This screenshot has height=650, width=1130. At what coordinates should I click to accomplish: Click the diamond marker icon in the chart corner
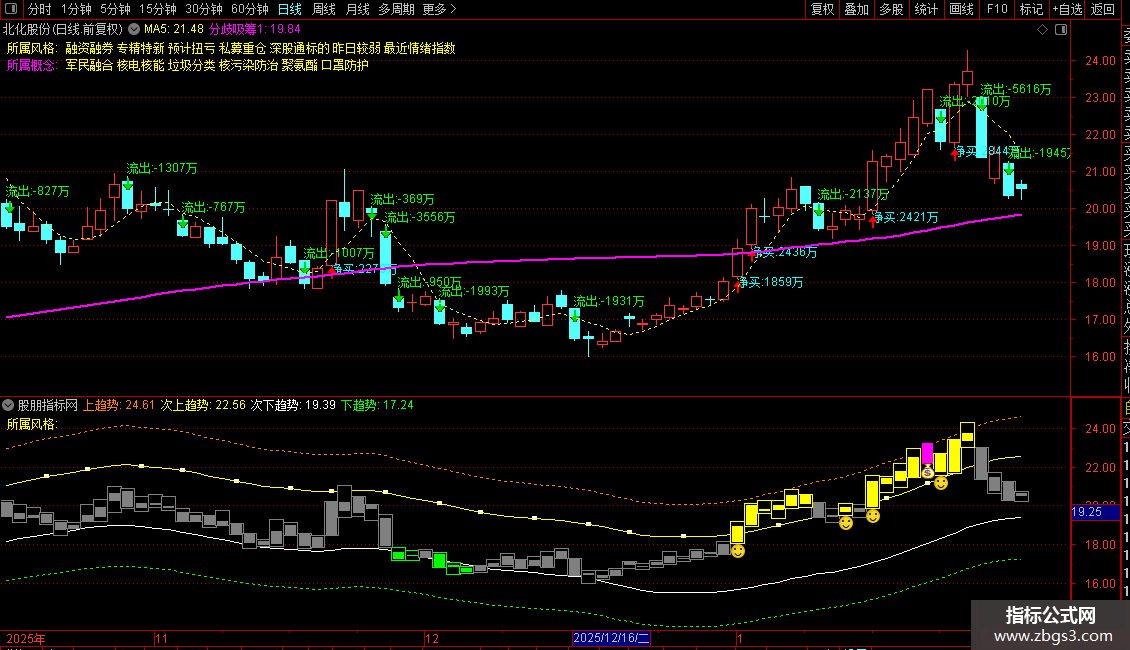coord(1042,30)
